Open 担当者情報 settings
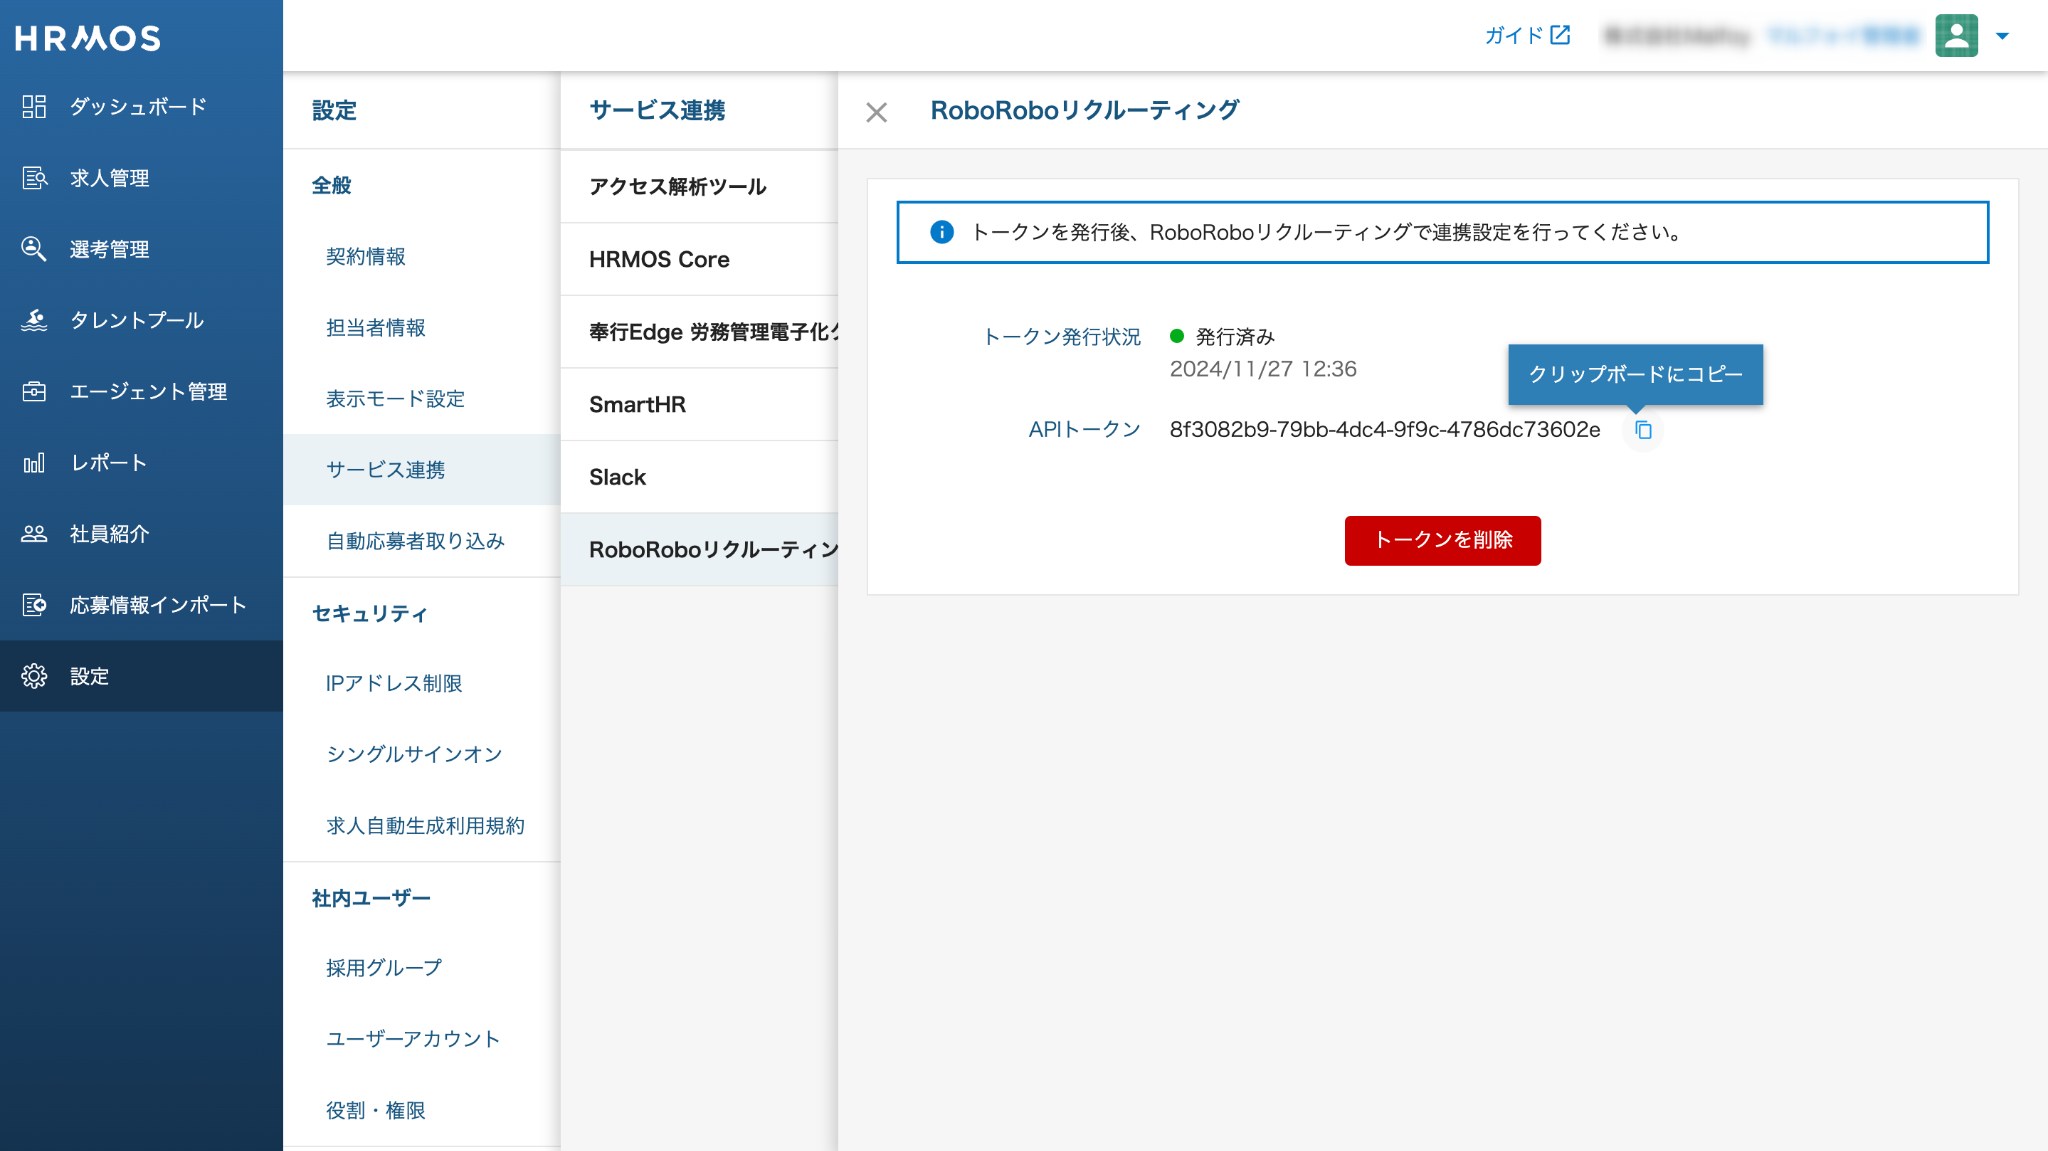This screenshot has height=1151, width=2048. pos(421,327)
